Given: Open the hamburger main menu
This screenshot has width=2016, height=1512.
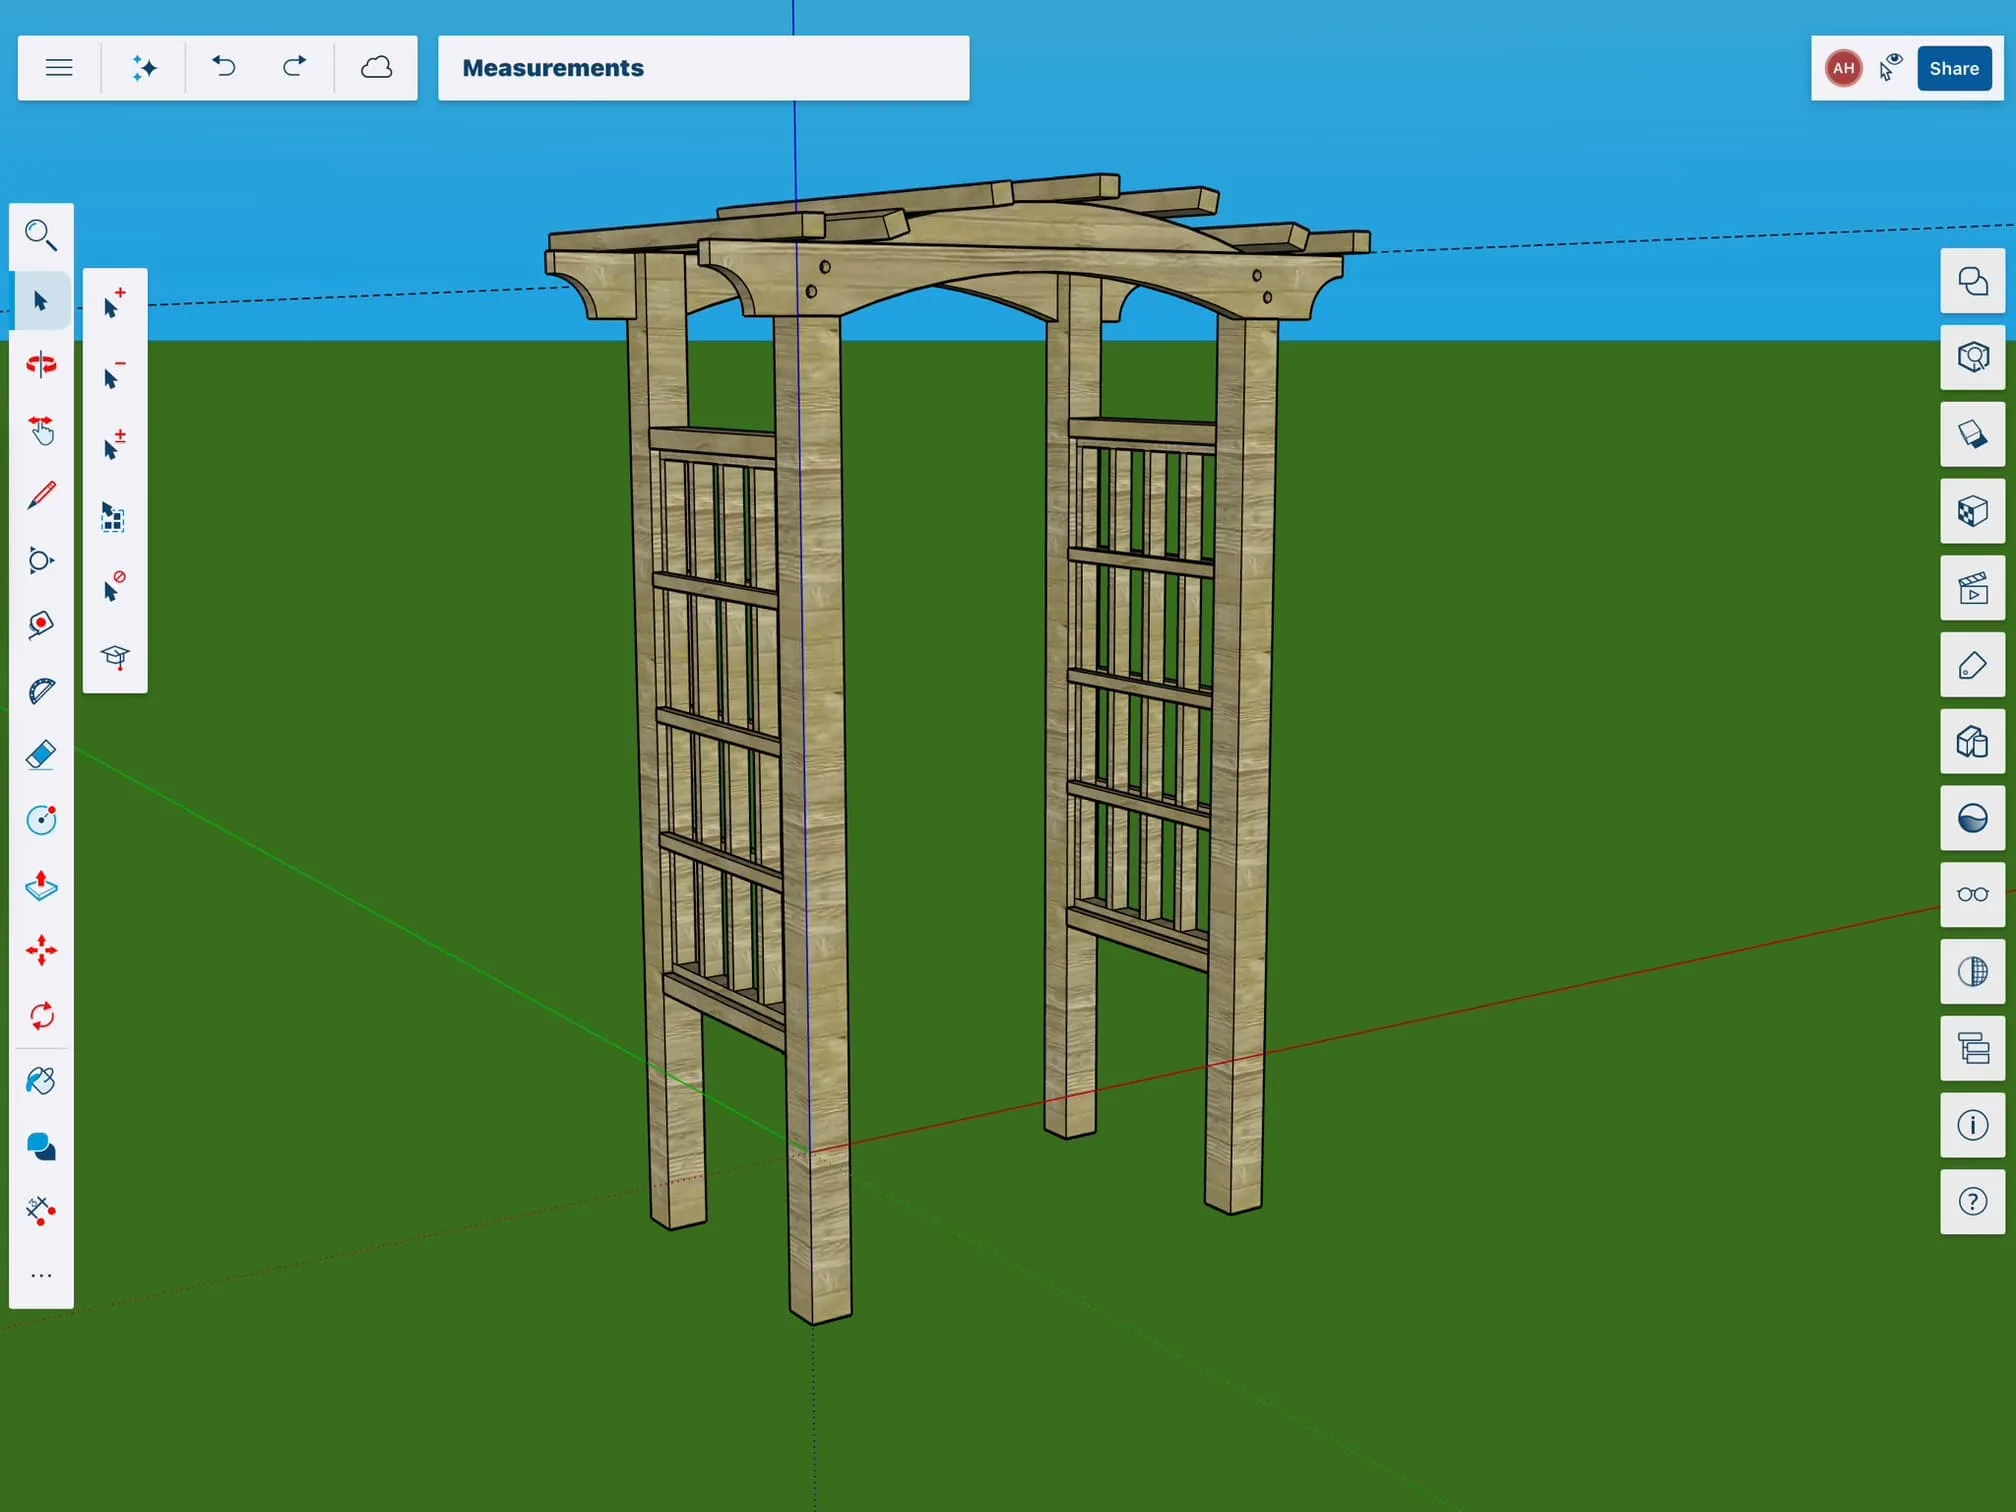Looking at the screenshot, I should point(59,68).
